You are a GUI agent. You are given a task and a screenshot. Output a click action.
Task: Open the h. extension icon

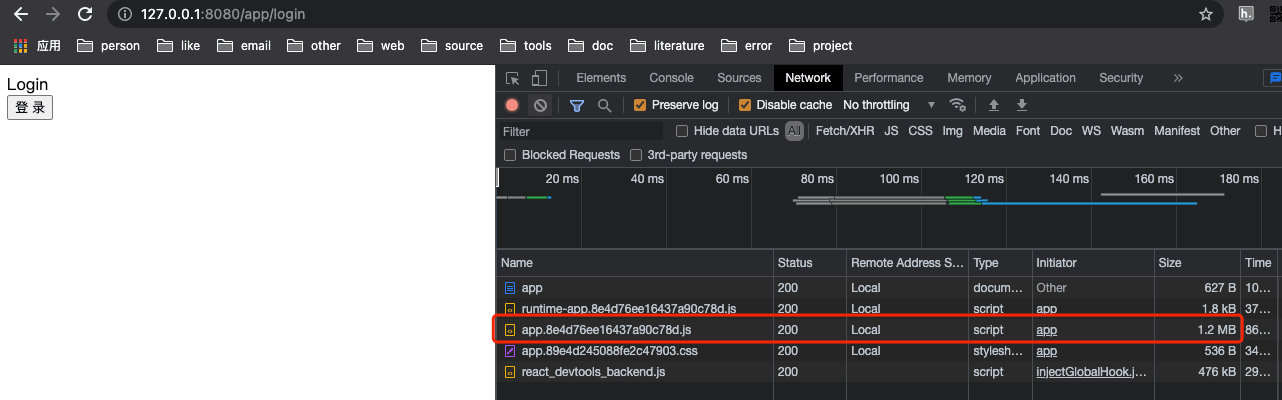[1246, 14]
